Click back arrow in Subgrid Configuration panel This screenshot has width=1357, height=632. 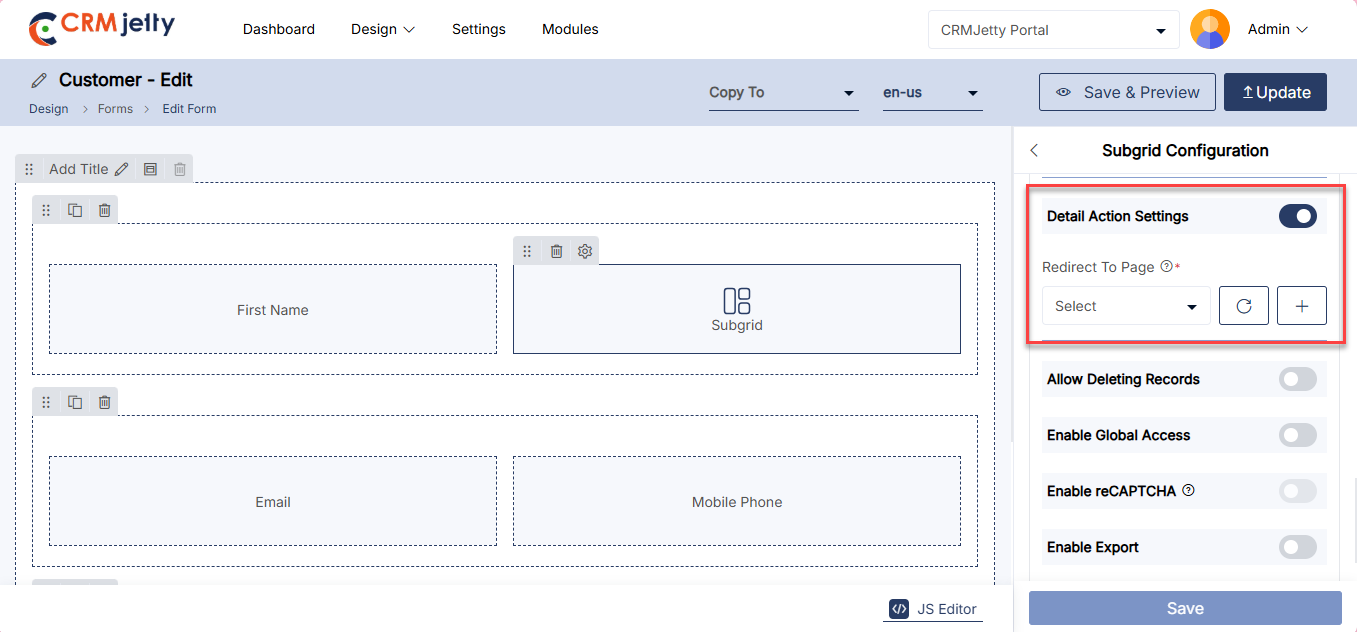pyautogui.click(x=1034, y=151)
